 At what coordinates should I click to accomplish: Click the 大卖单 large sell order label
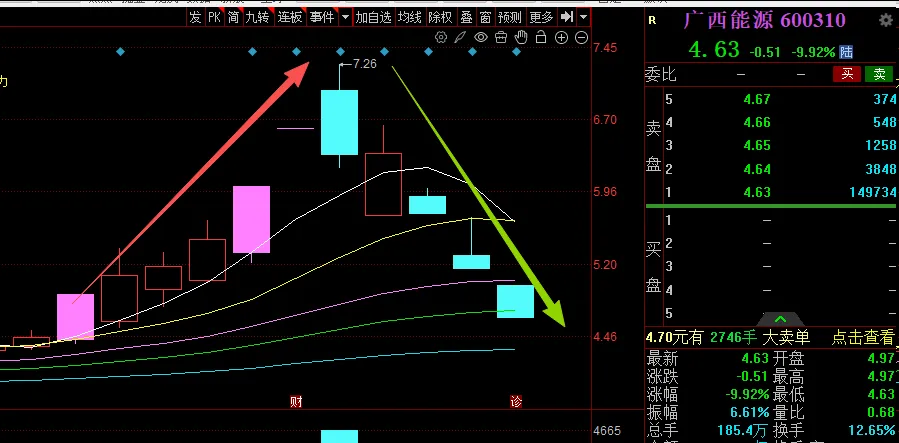786,338
